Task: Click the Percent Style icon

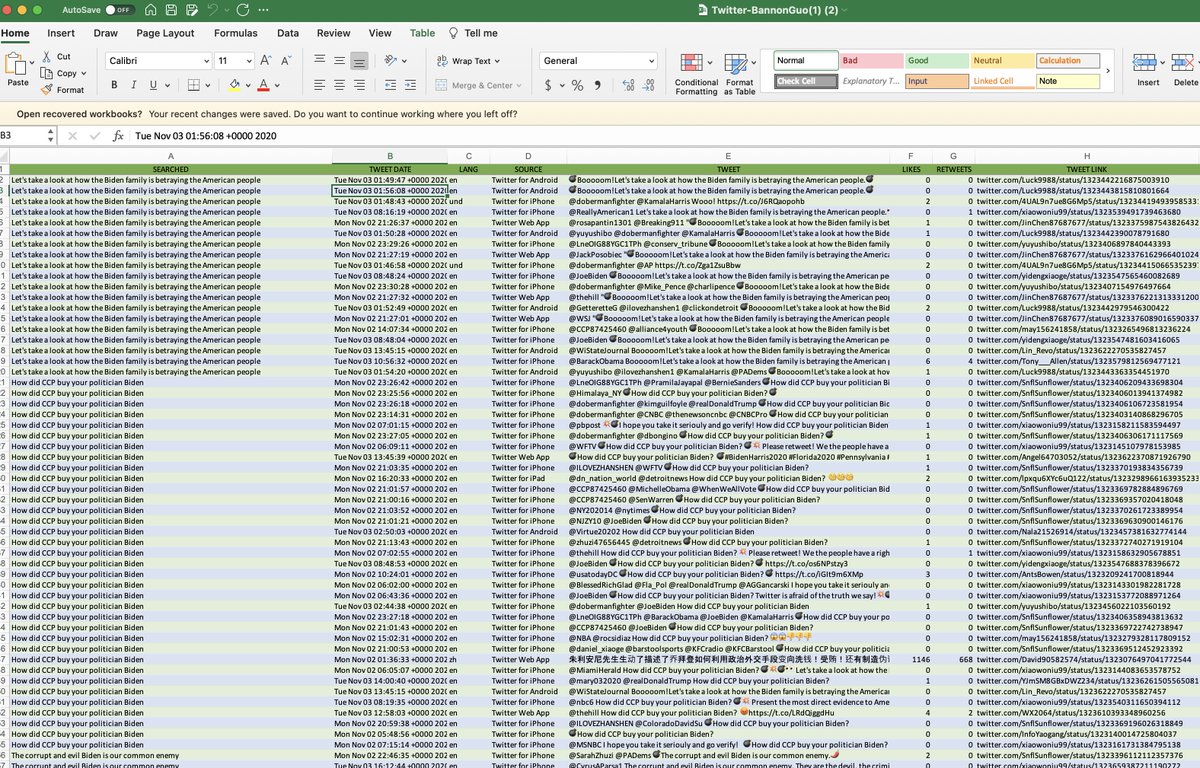Action: pyautogui.click(x=578, y=86)
